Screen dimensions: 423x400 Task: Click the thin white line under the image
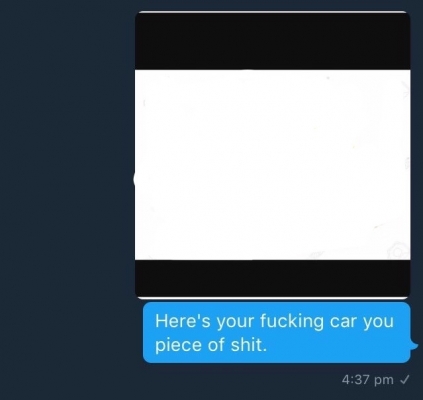(x=272, y=298)
